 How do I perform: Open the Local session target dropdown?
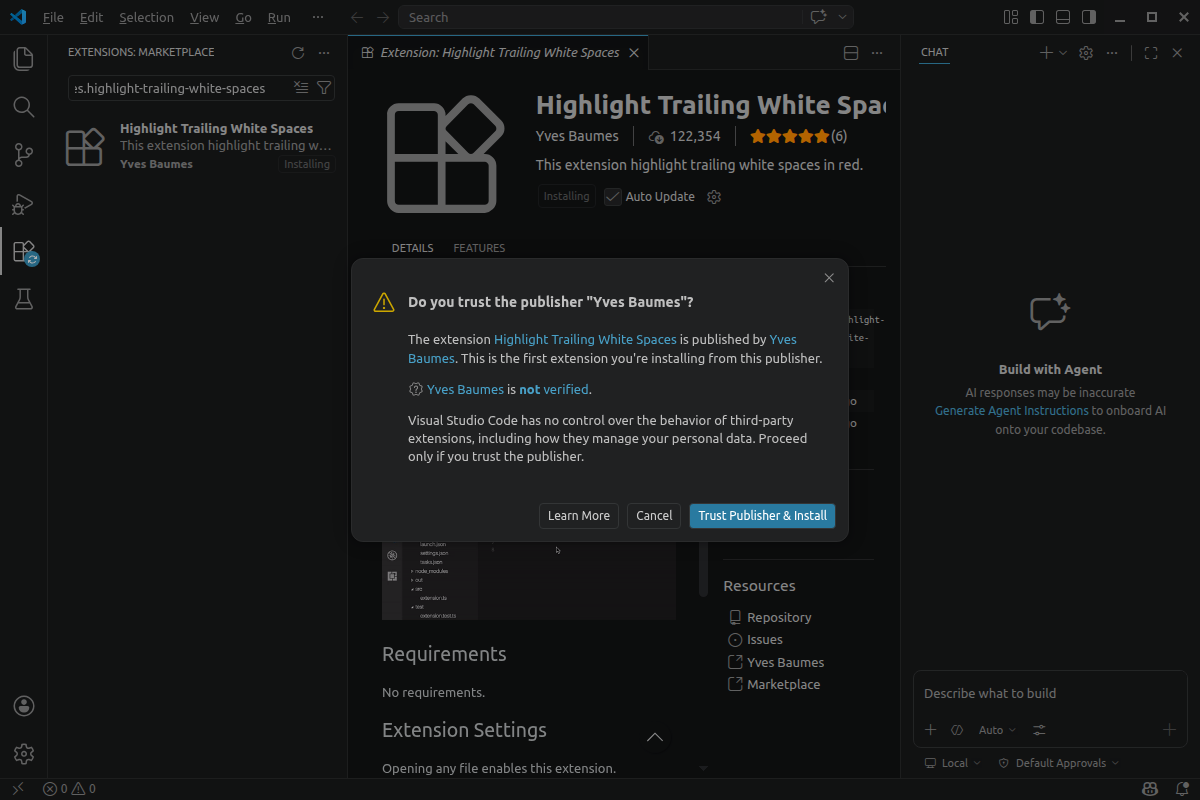click(x=952, y=763)
